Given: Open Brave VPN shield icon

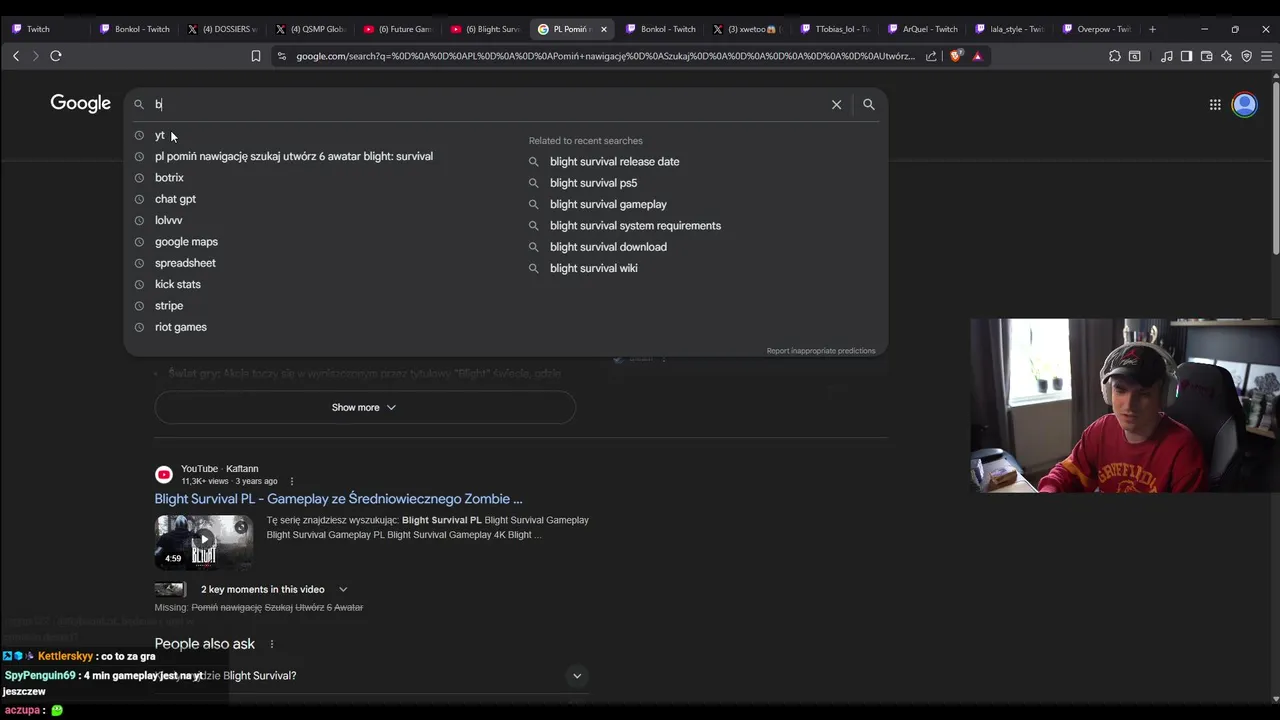Looking at the screenshot, I should point(1246,56).
